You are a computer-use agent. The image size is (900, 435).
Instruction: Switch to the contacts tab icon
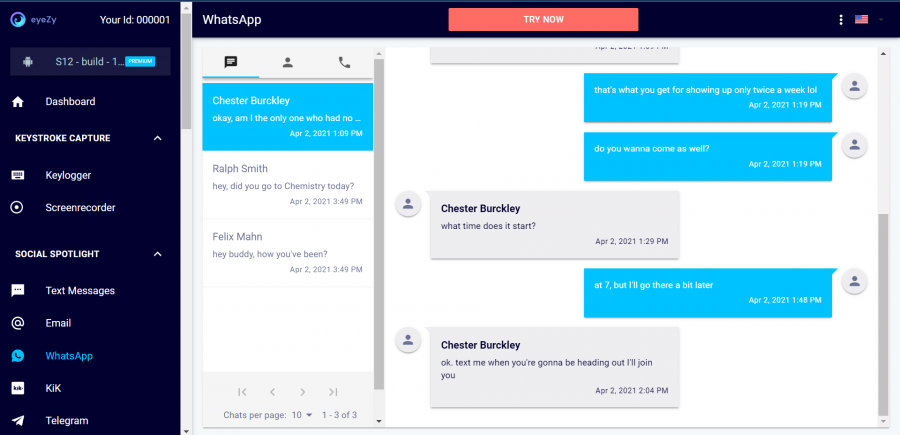[288, 62]
